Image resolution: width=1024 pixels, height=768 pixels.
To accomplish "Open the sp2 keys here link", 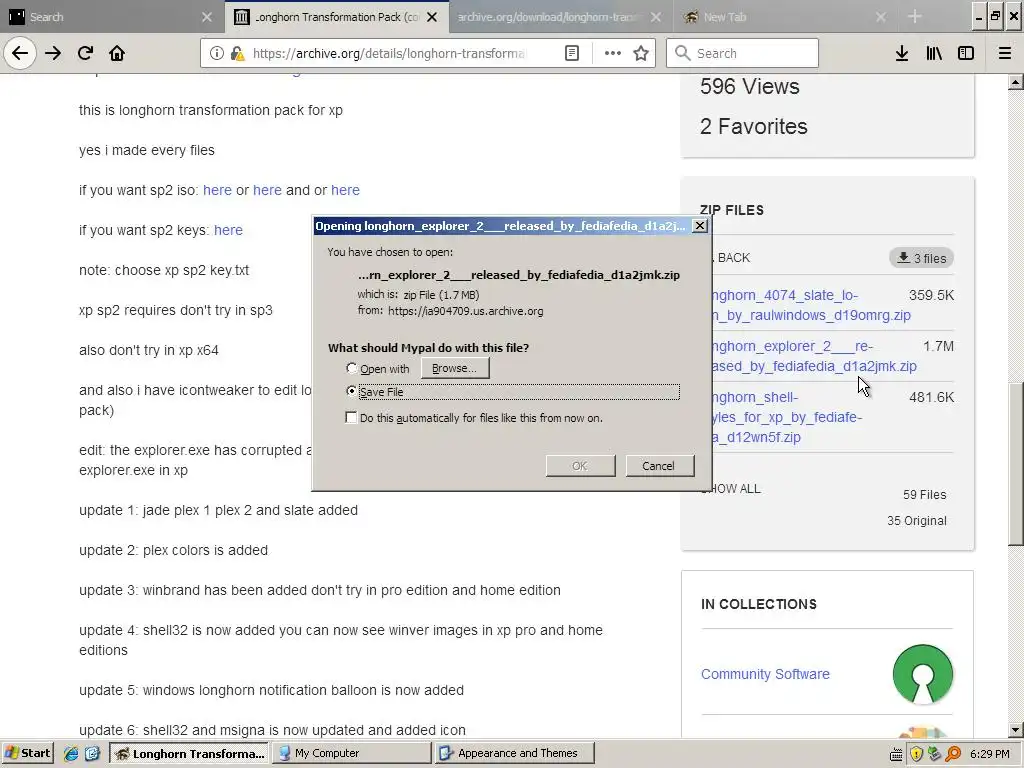I will click(229, 230).
